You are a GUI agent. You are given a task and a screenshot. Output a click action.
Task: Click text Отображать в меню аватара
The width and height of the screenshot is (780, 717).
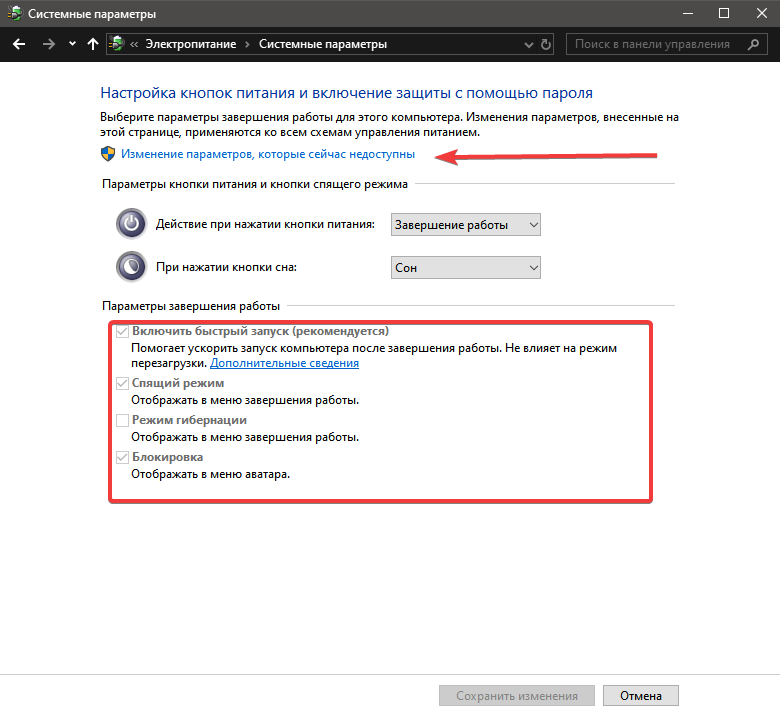[210, 474]
